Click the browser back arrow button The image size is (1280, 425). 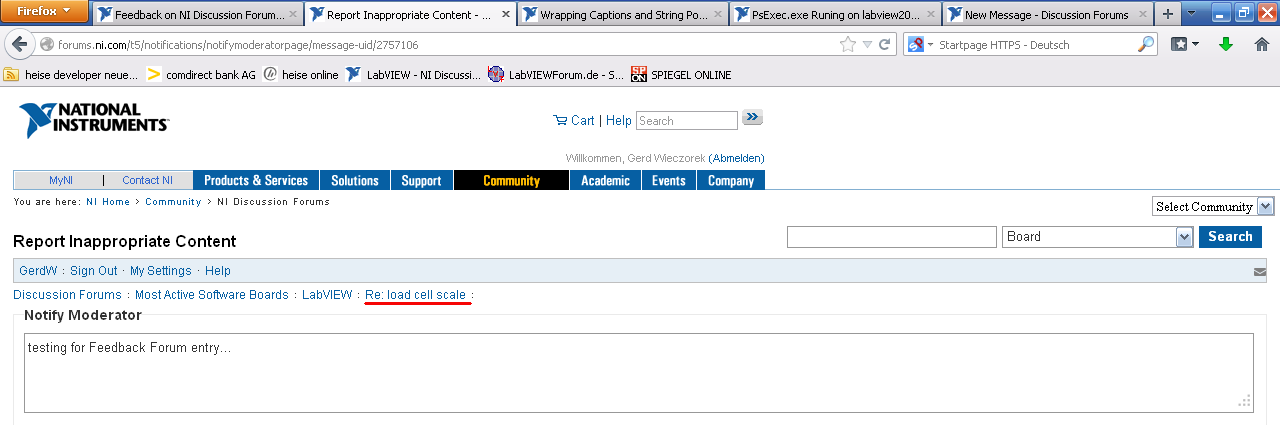(20, 45)
